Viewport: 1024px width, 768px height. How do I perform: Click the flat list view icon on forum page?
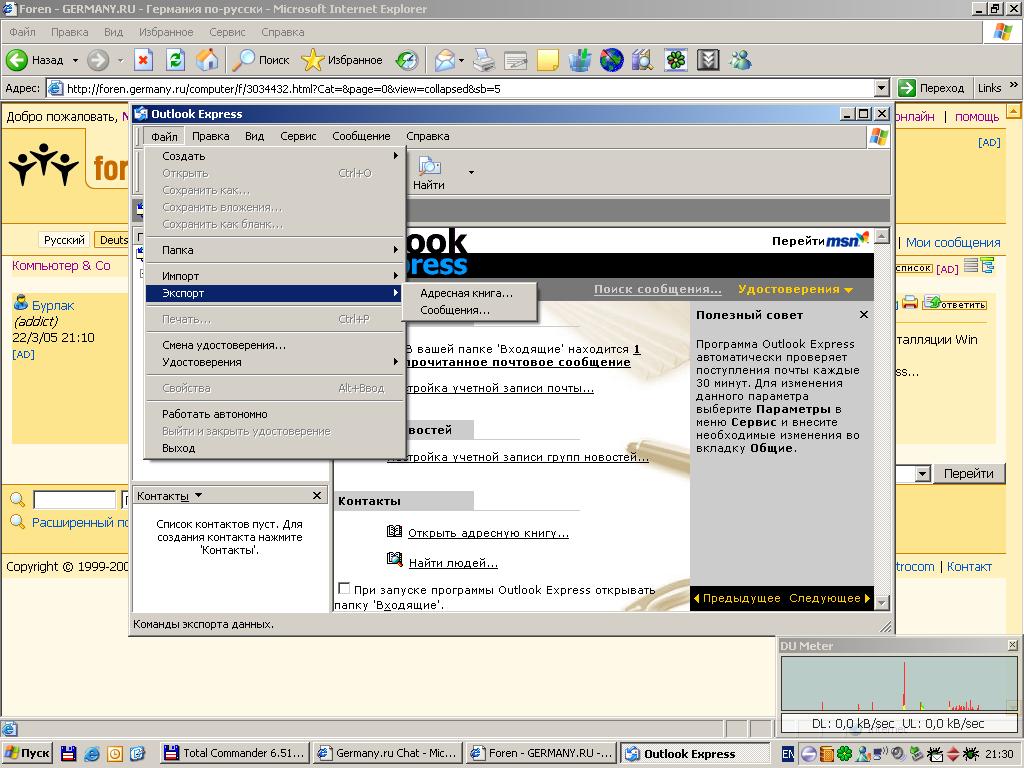pos(971,266)
